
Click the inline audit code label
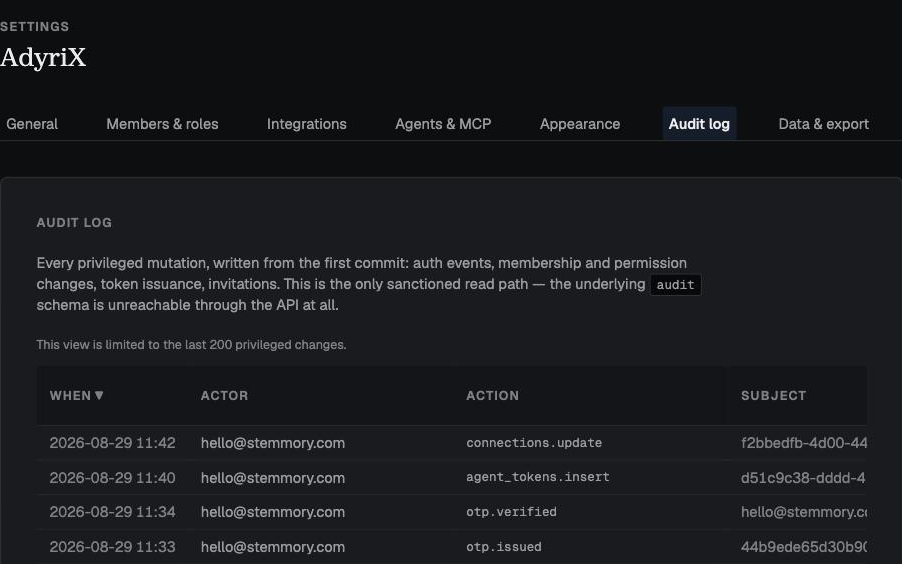[675, 285]
